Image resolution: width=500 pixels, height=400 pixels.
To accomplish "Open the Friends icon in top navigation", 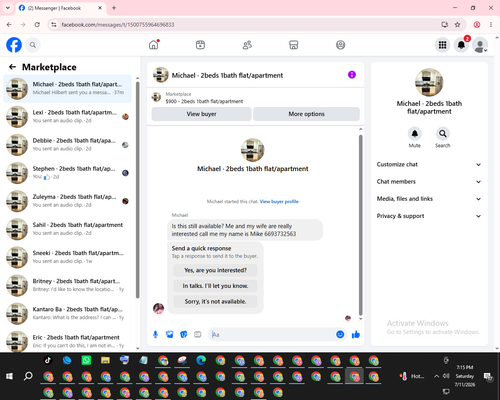I will click(247, 45).
